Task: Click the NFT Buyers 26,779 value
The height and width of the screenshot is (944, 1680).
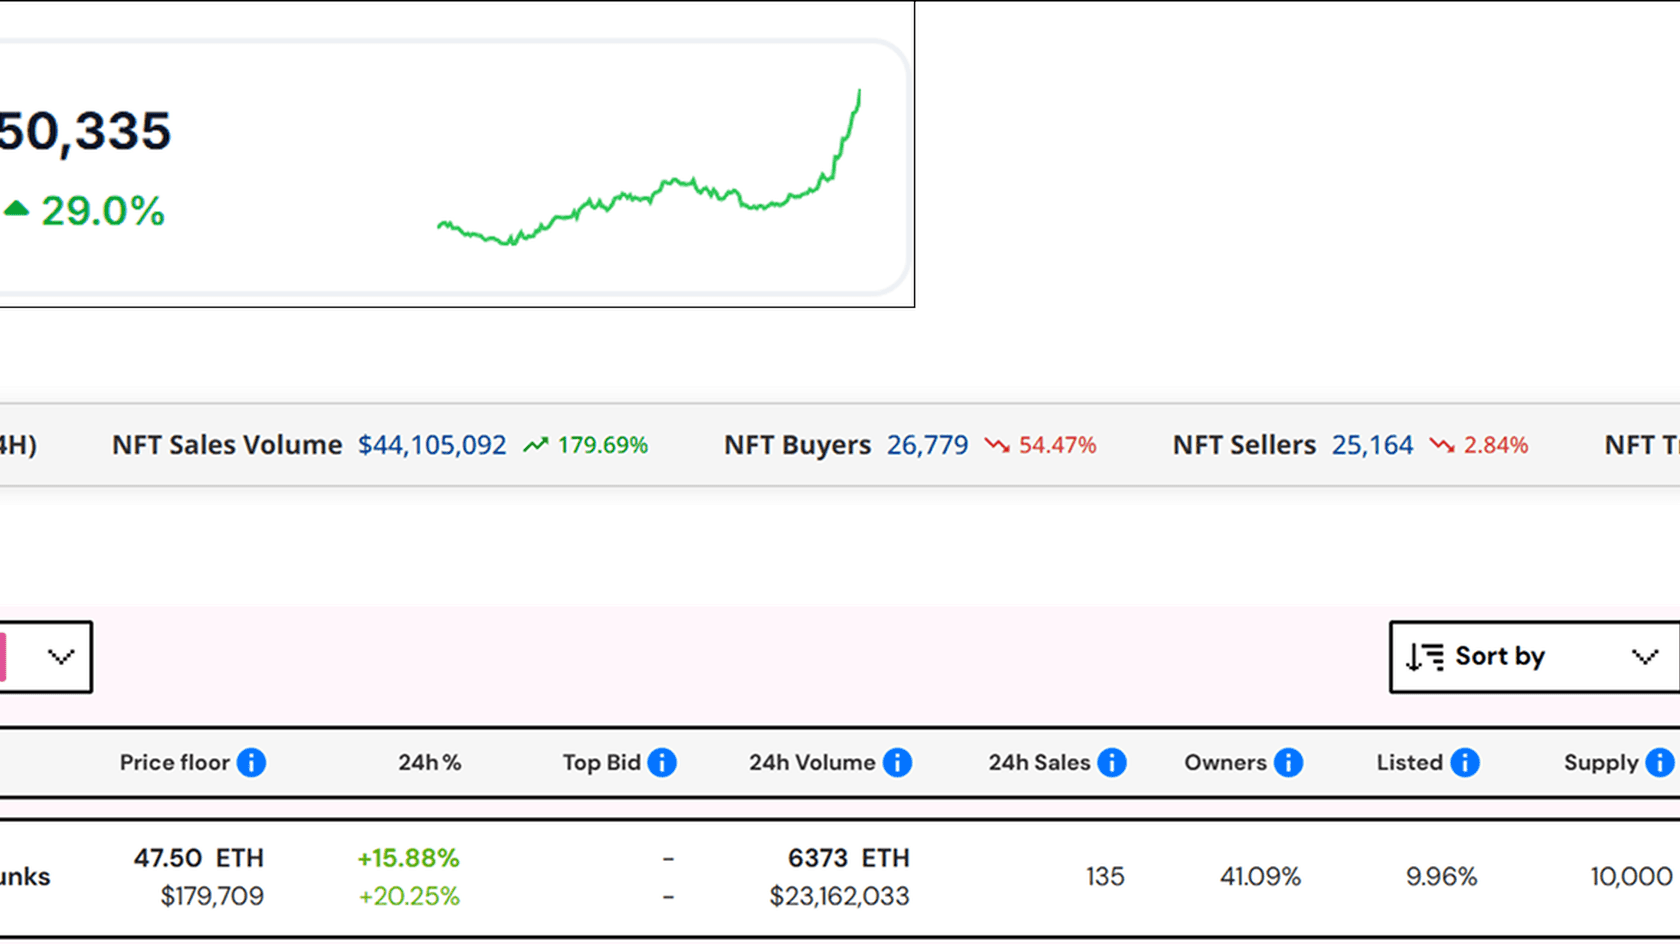Action: click(x=927, y=445)
